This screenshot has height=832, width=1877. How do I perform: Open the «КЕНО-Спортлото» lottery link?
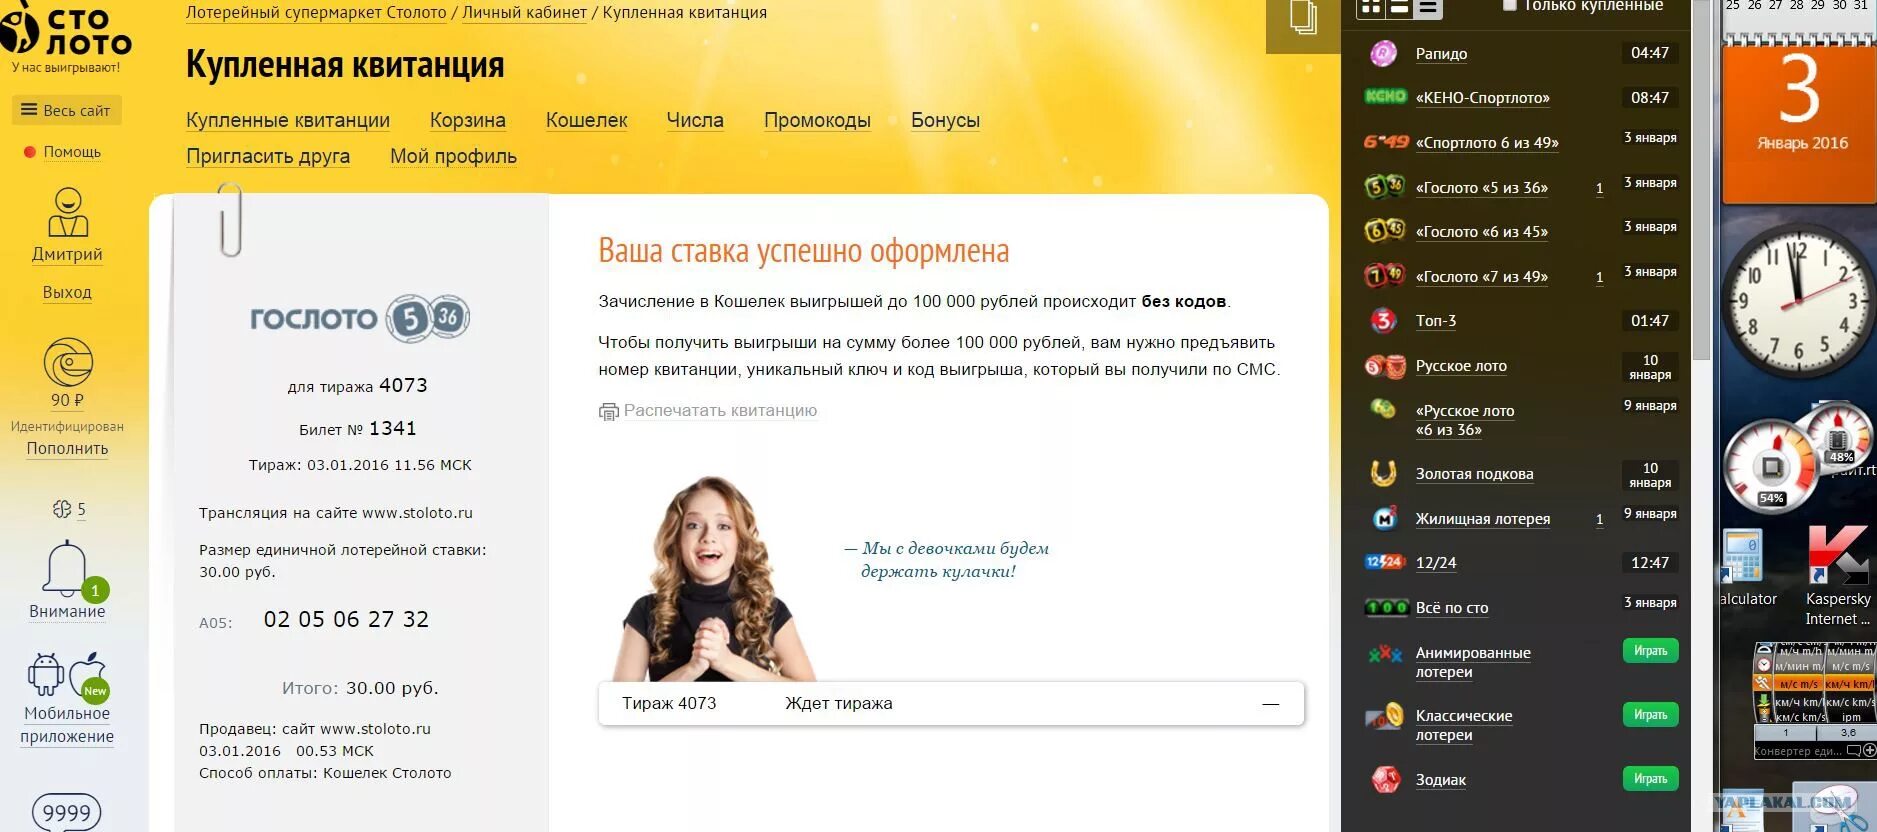click(1482, 98)
